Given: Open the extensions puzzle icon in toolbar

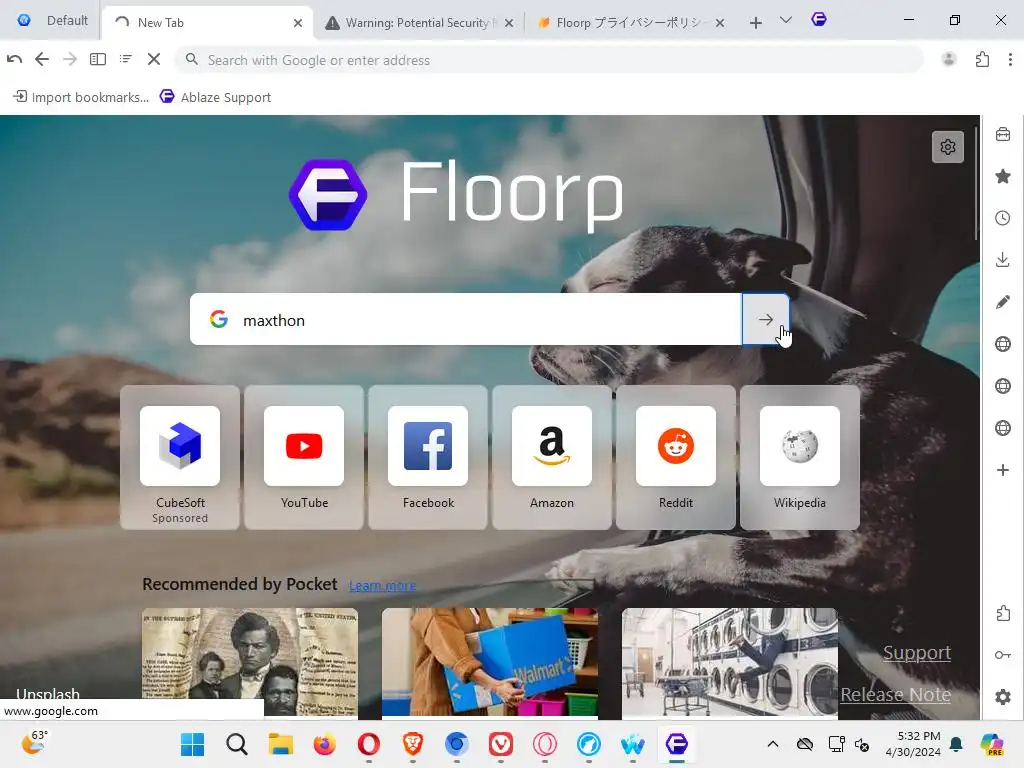Looking at the screenshot, I should [982, 59].
